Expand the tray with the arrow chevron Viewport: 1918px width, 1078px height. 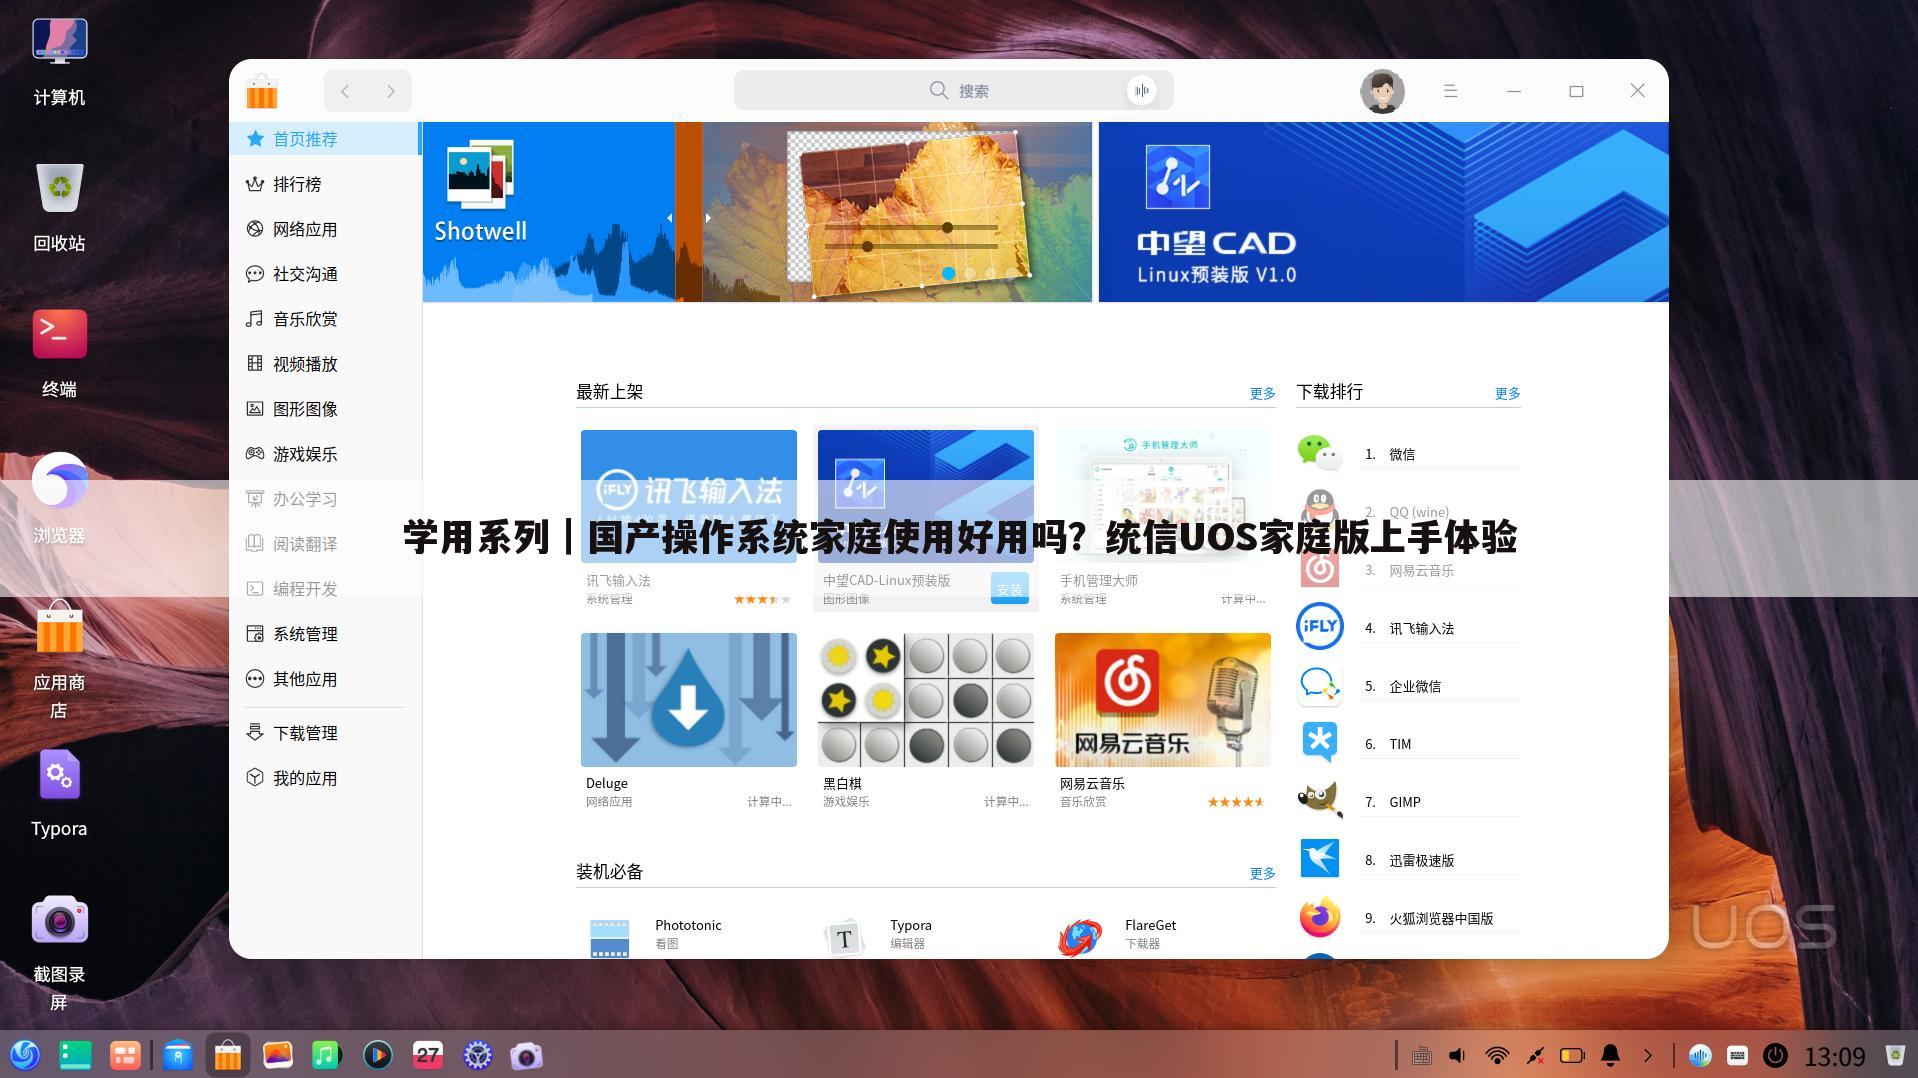[1648, 1055]
